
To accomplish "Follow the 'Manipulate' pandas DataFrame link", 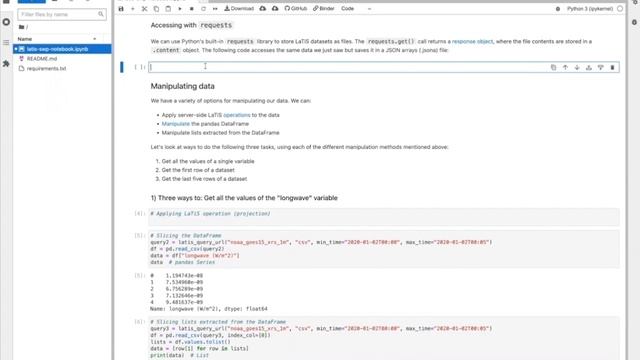I will (x=176, y=124).
